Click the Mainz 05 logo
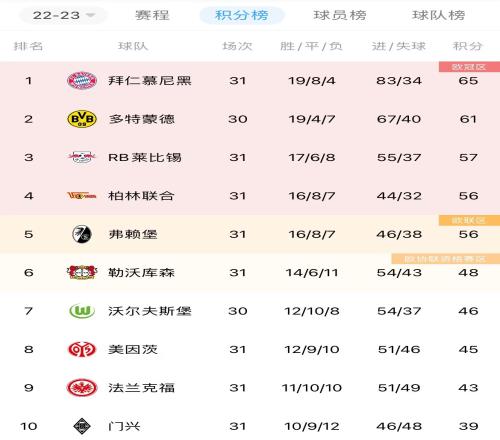This screenshot has width=500, height=440. (x=82, y=349)
